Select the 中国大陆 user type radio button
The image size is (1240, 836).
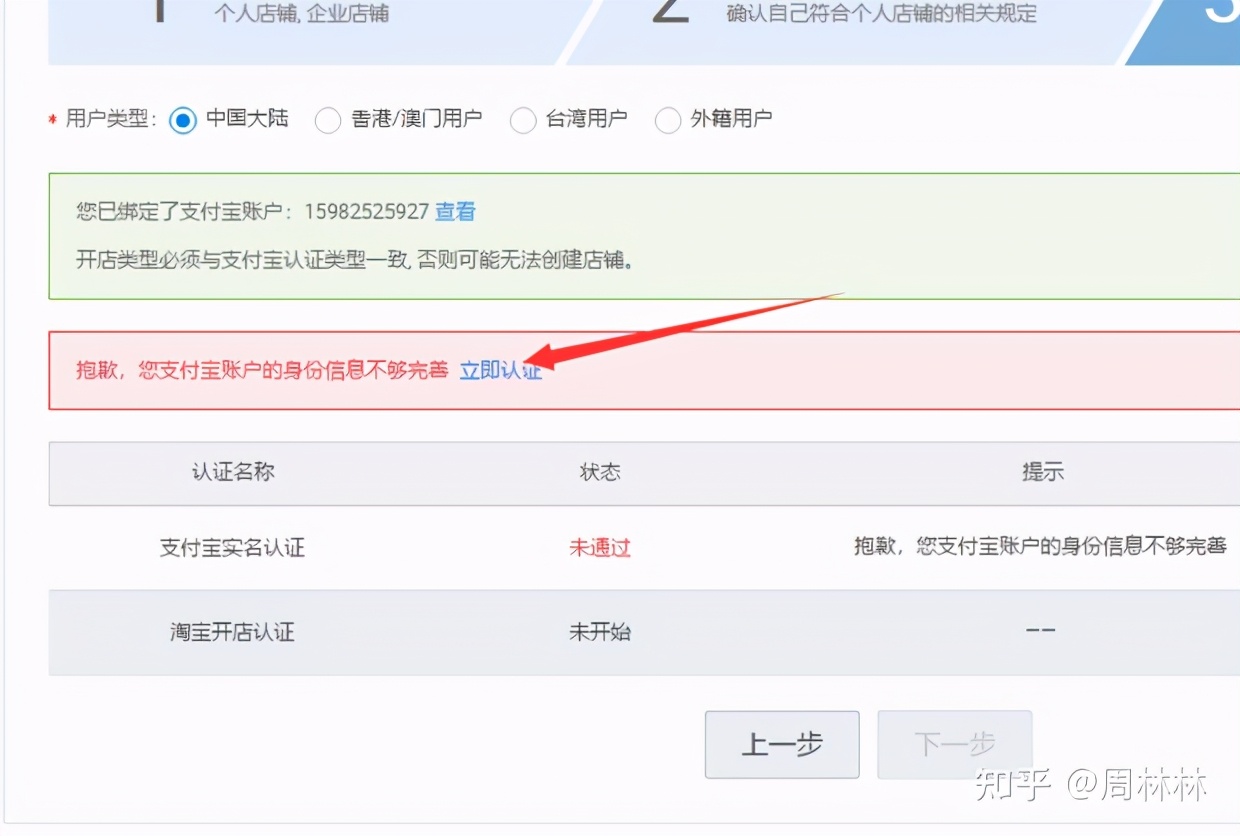181,120
